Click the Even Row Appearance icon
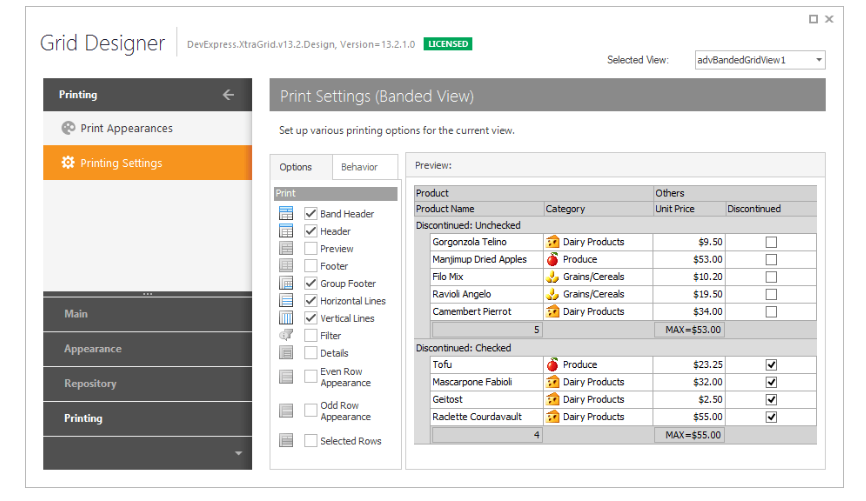The width and height of the screenshot is (866, 501). coord(286,377)
